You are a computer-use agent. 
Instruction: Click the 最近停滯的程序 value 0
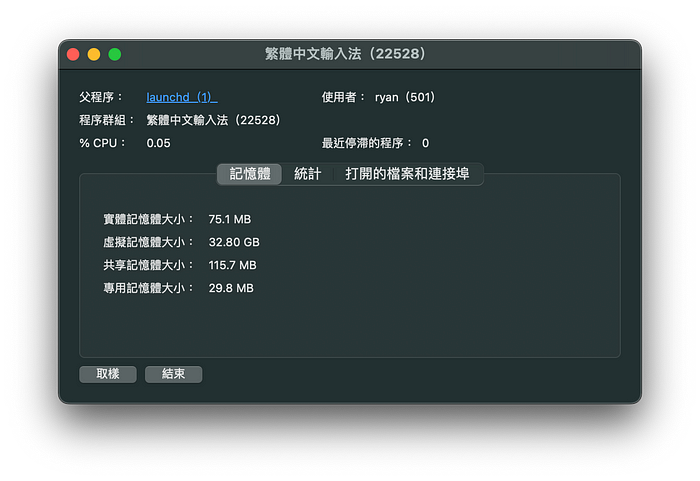(425, 143)
